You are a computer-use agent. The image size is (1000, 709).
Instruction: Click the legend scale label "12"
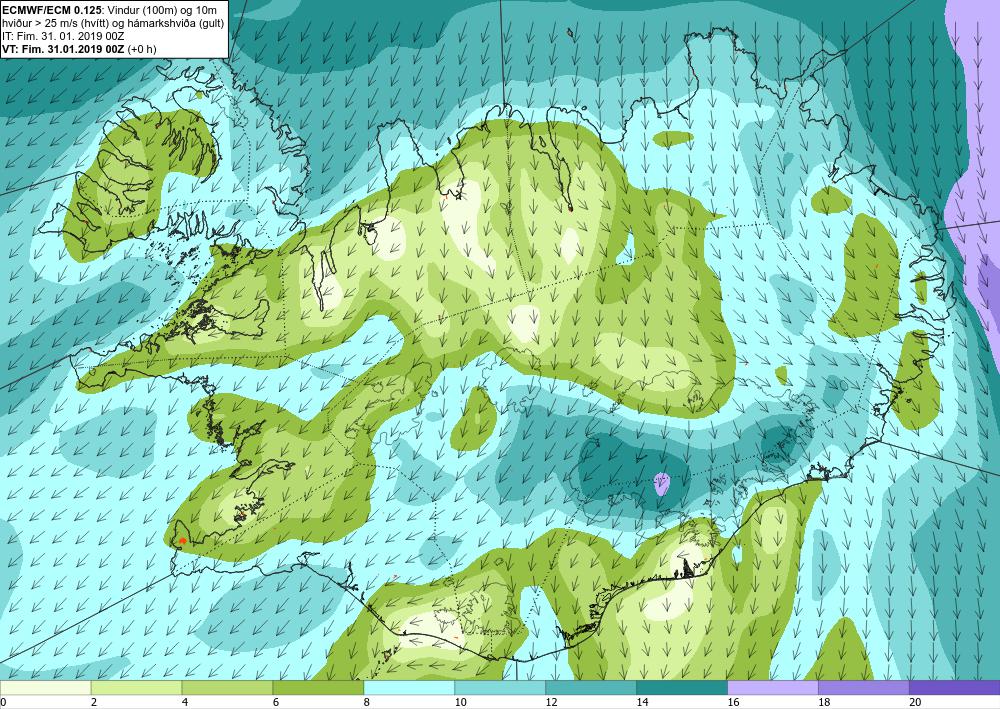[x=552, y=702]
